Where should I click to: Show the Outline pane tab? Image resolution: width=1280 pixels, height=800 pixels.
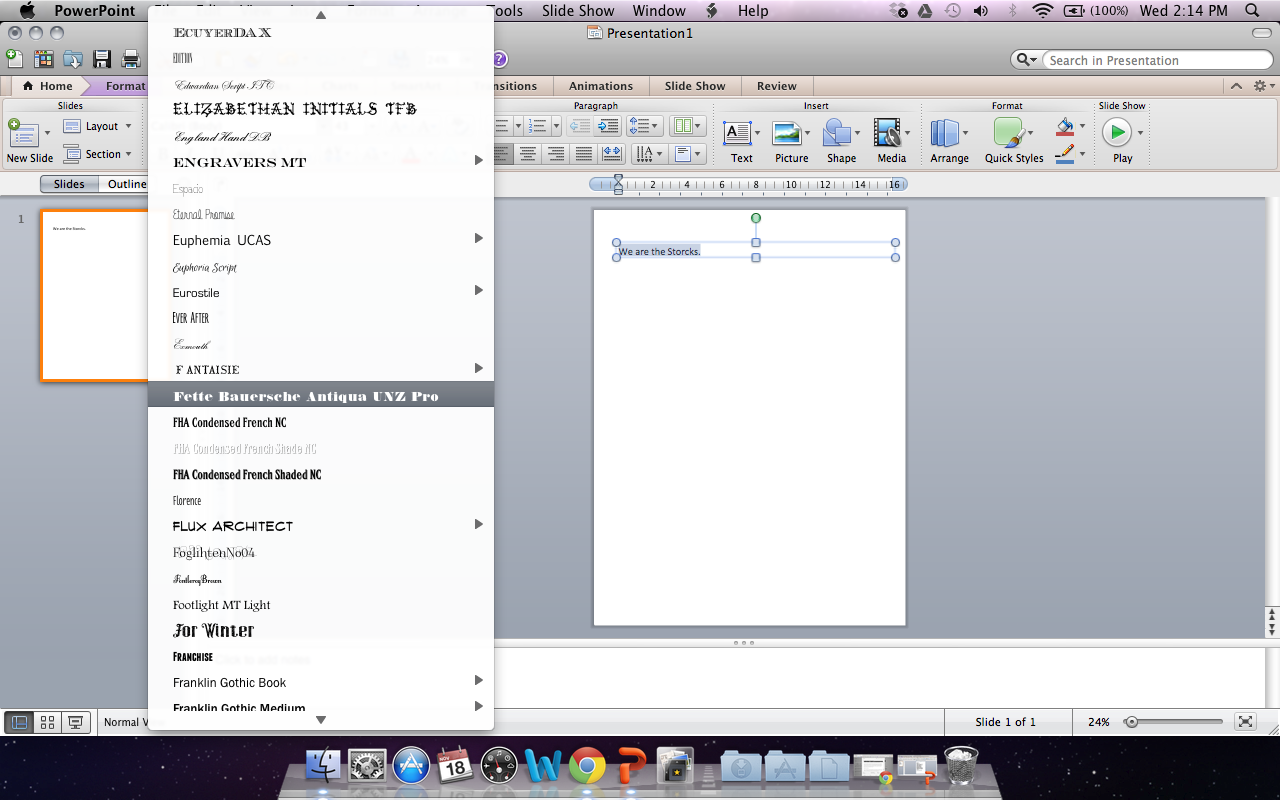click(x=127, y=184)
